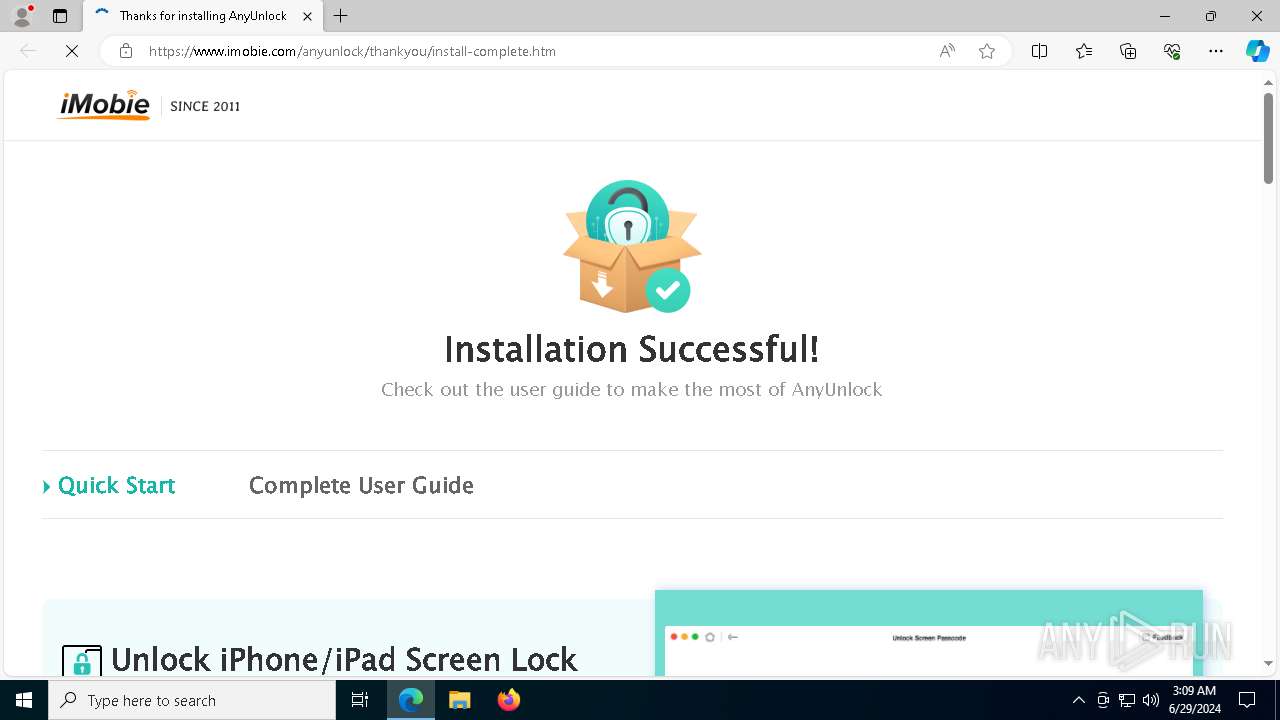Viewport: 1280px width, 720px height.
Task: Open the Favorites list
Action: tap(1084, 51)
